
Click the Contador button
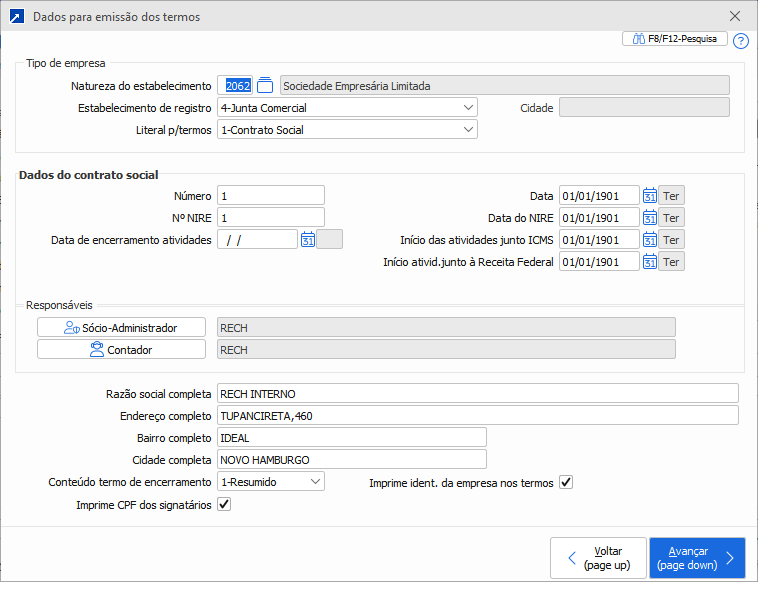pyautogui.click(x=121, y=349)
